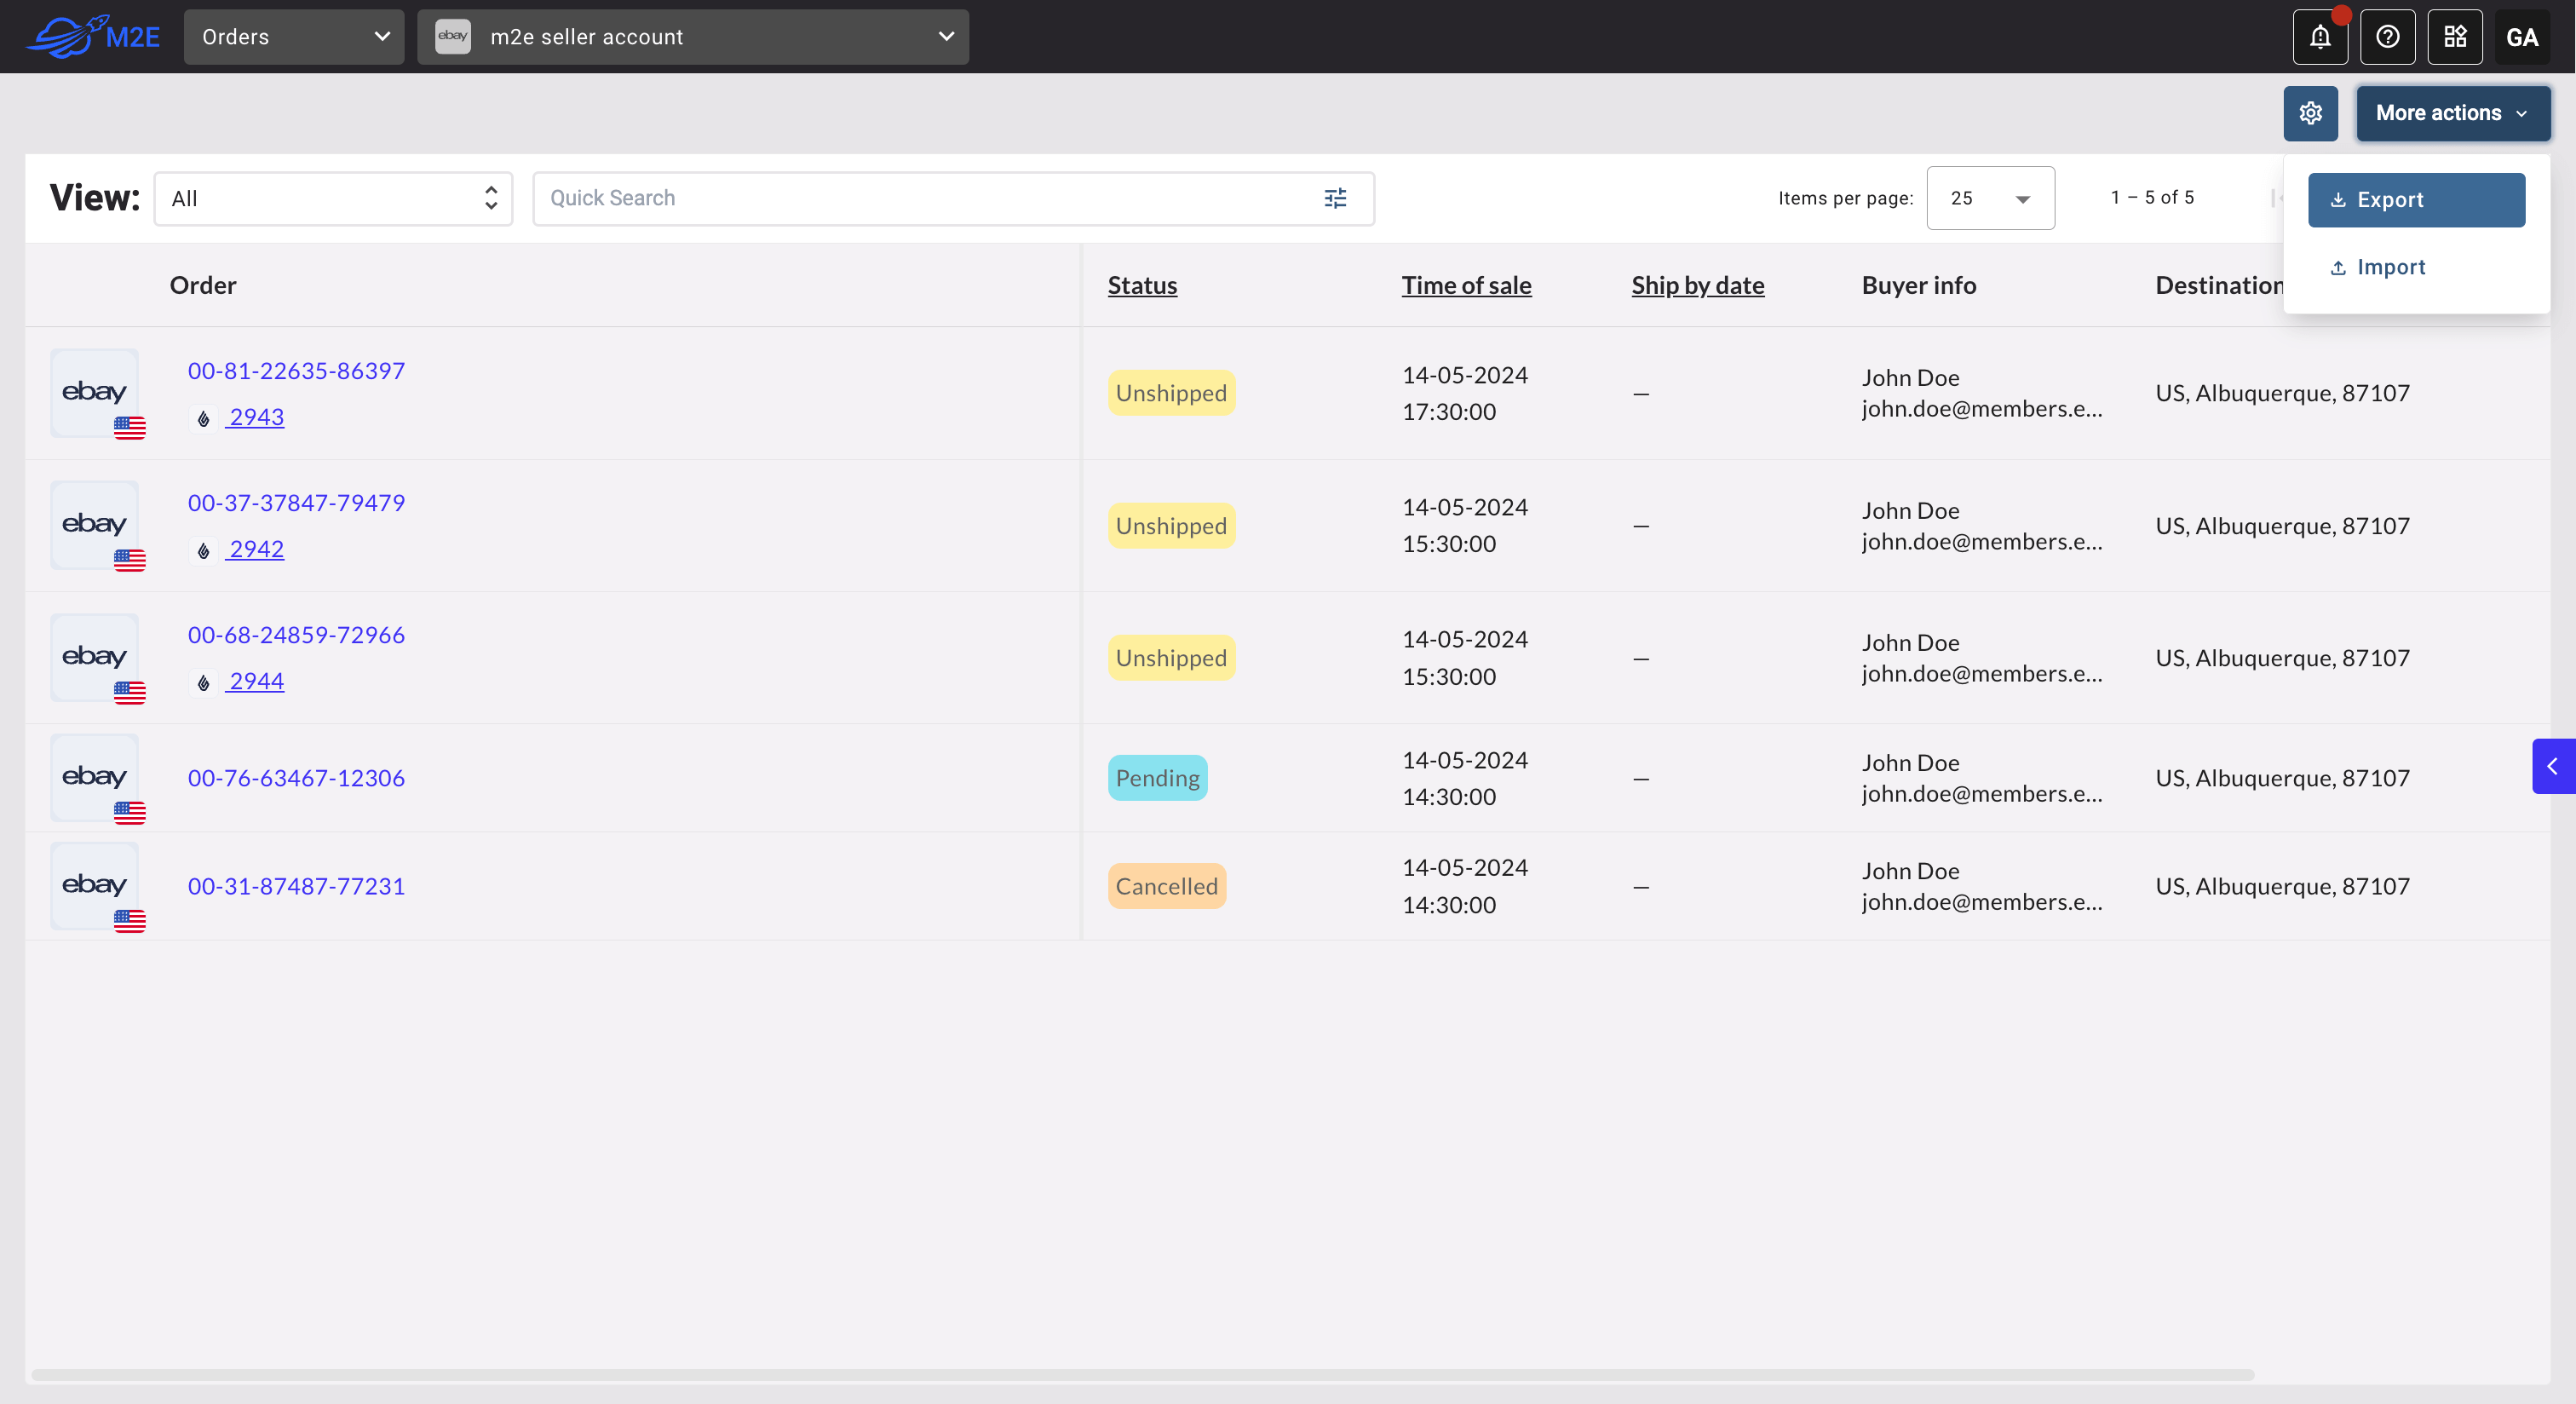Image resolution: width=2576 pixels, height=1404 pixels.
Task: Open the View All selector
Action: (x=333, y=198)
